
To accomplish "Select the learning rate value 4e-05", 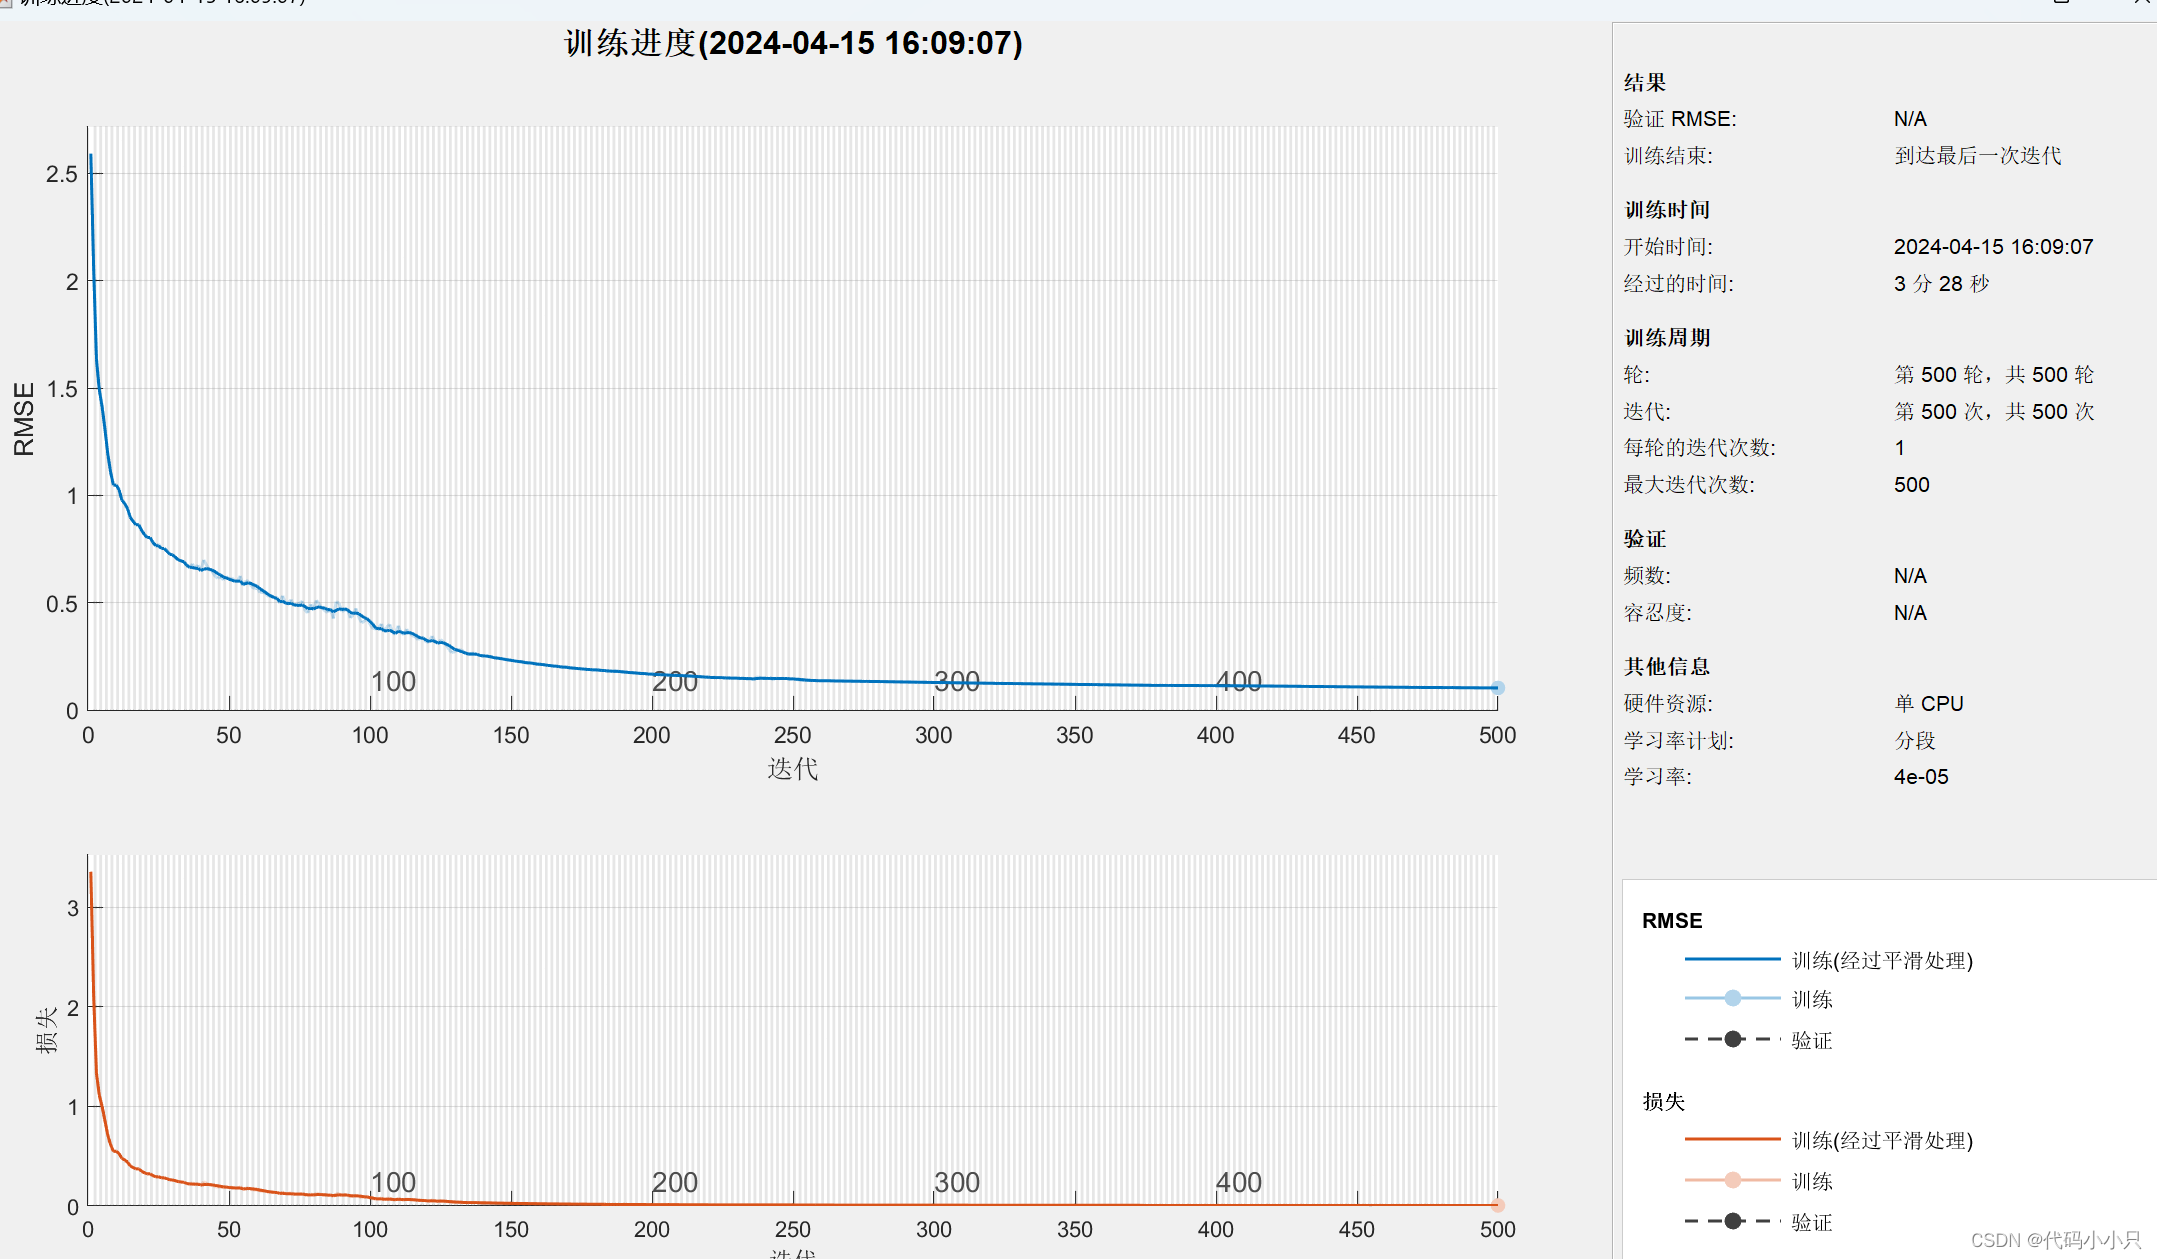I will 1920,777.
